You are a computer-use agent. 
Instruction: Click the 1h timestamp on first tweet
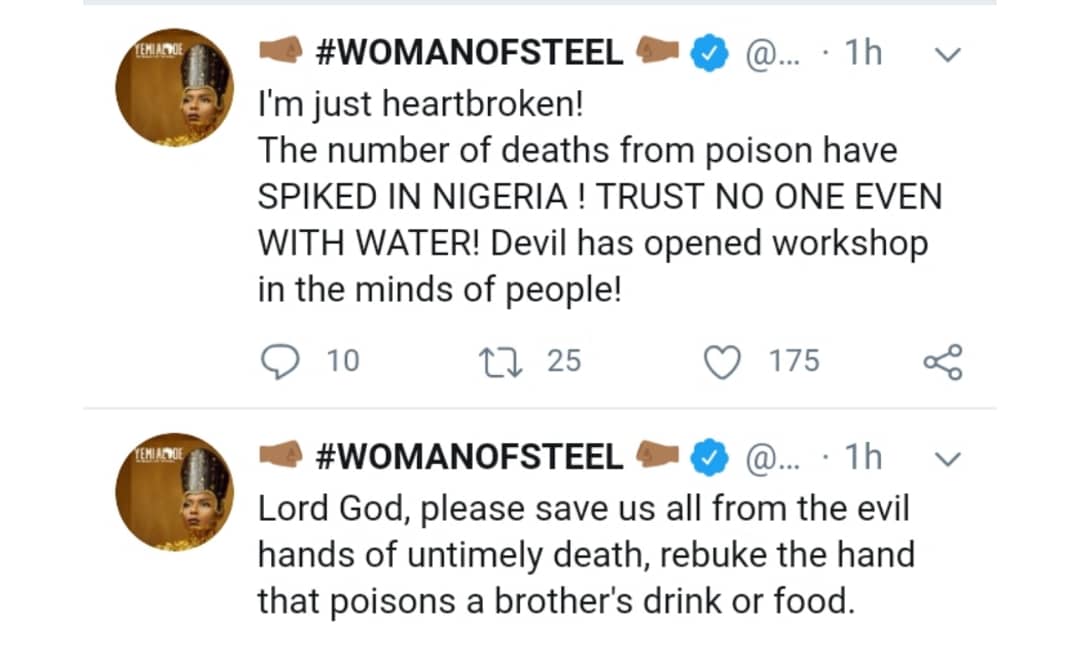click(863, 54)
